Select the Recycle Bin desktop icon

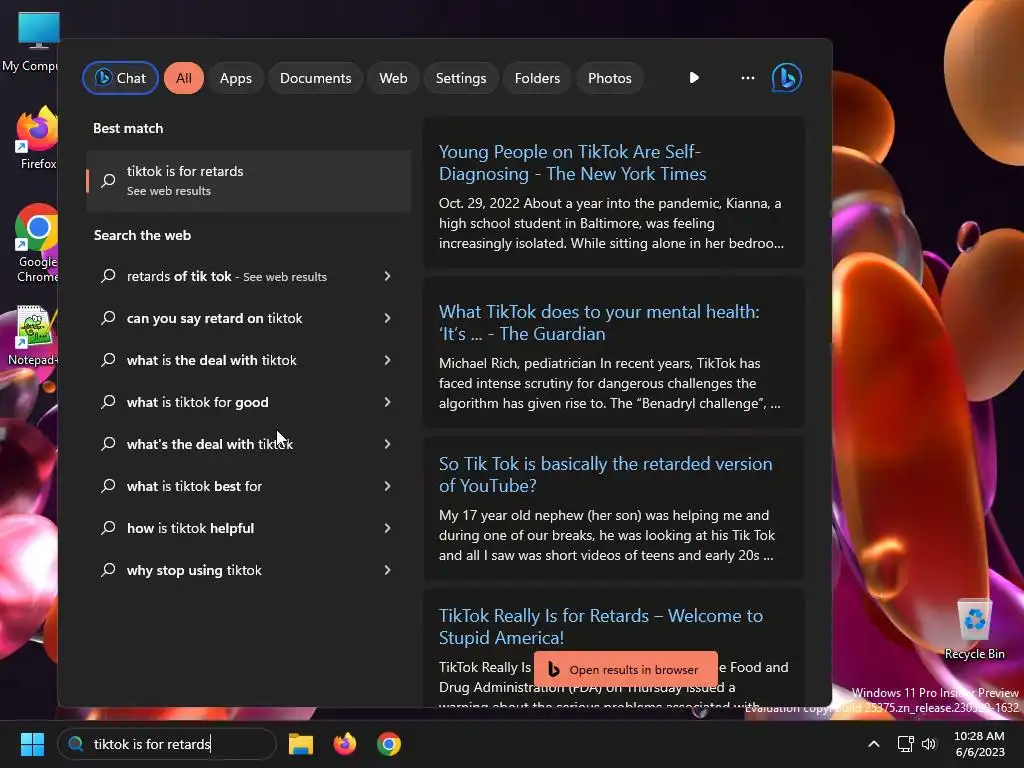[974, 628]
